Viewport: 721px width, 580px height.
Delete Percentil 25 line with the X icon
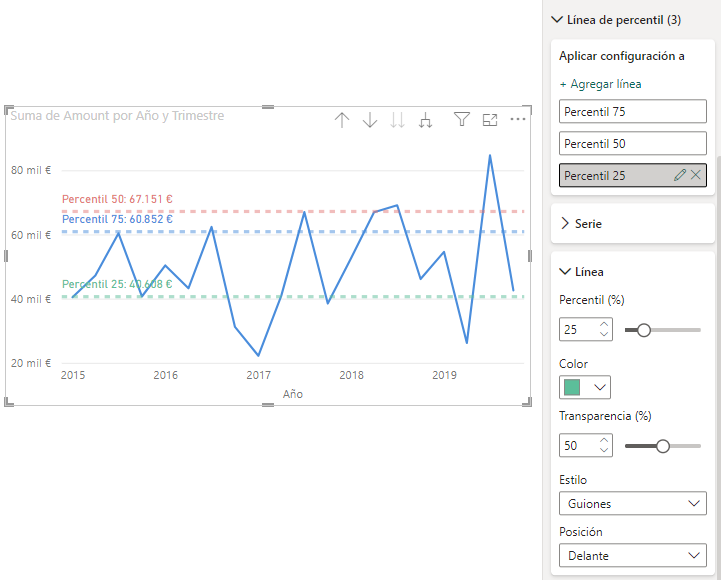(696, 175)
